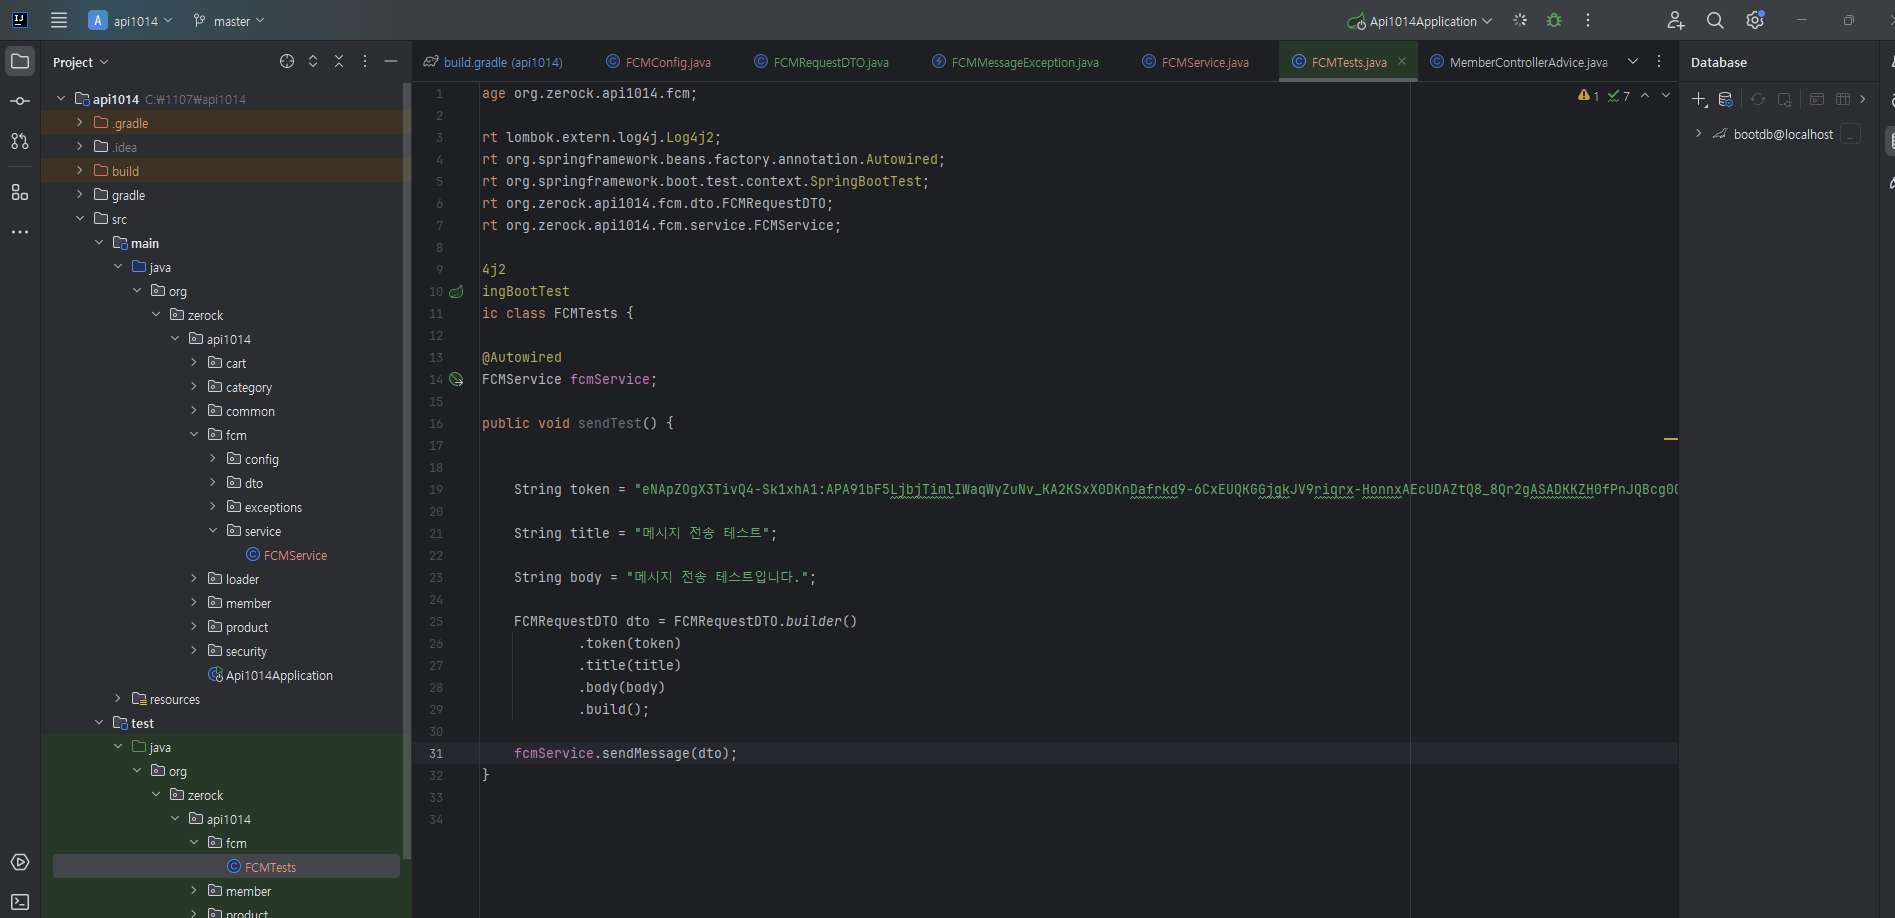Open IDE settings gear

tap(1755, 20)
